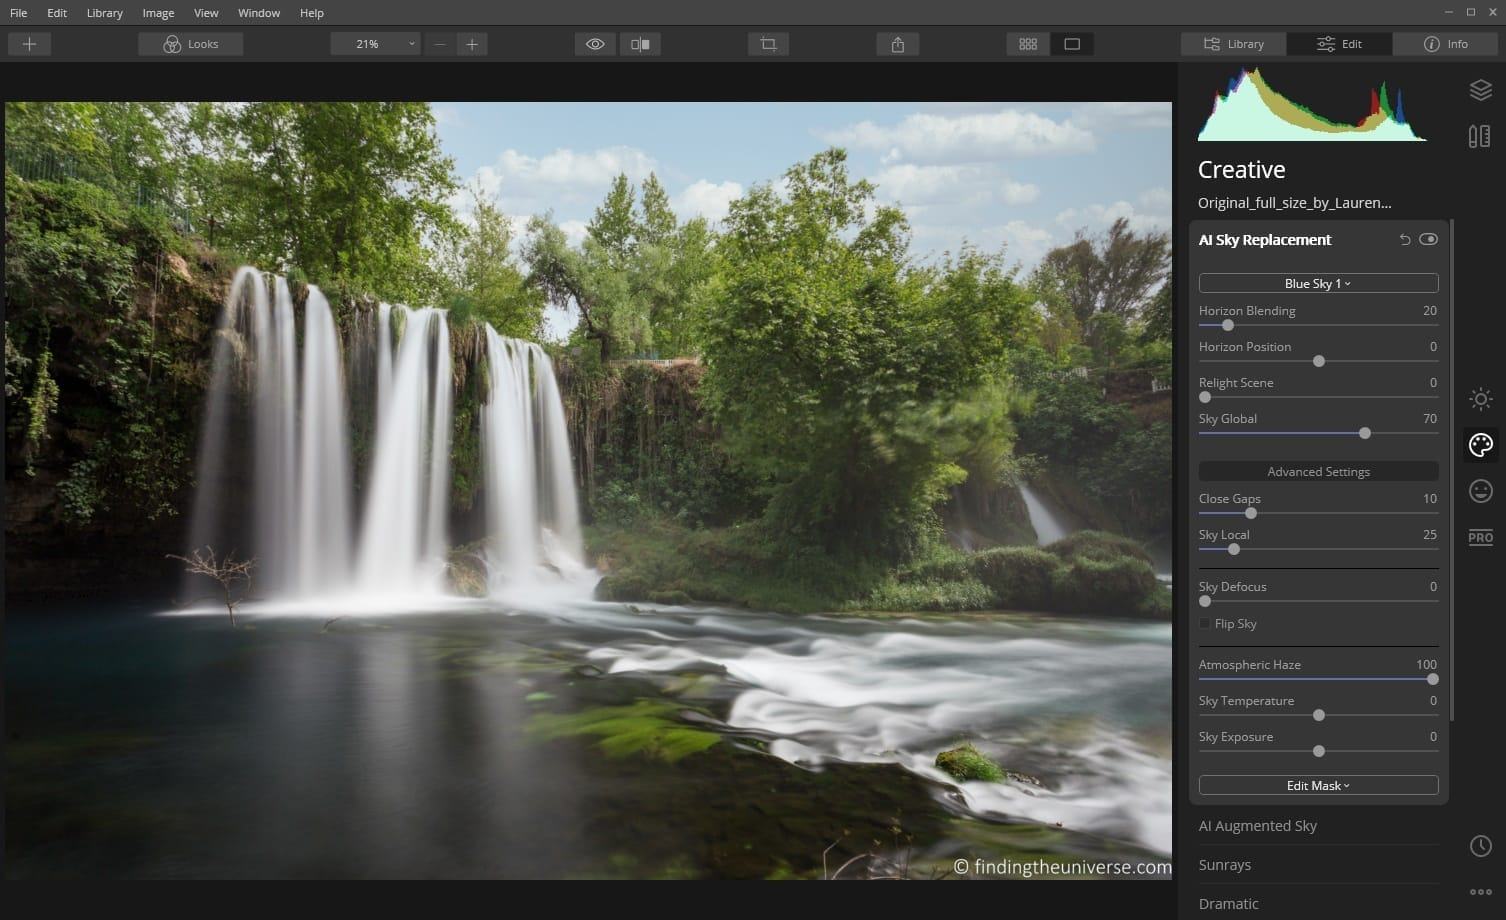Expand the Sunrays section
The width and height of the screenshot is (1506, 920).
(1225, 864)
